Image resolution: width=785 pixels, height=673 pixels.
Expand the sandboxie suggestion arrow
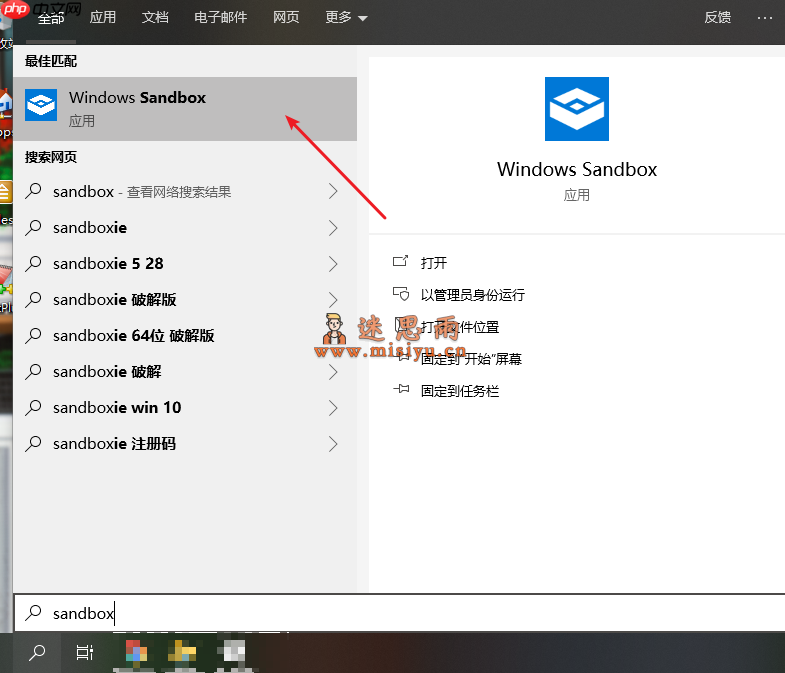(333, 228)
